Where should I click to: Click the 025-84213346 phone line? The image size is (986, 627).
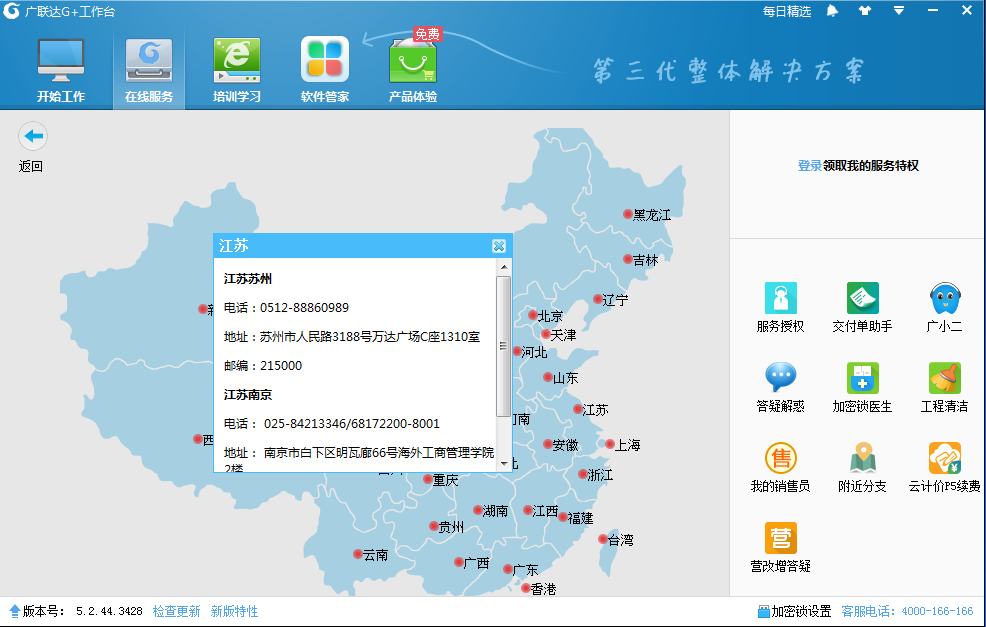coord(332,423)
